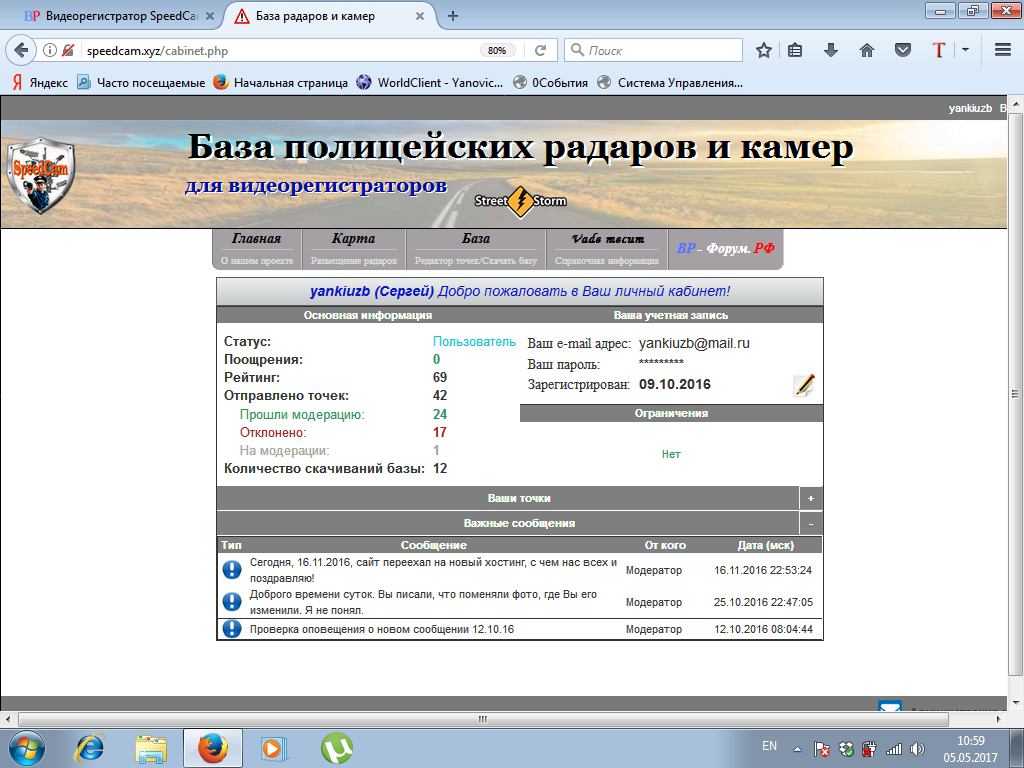Go to the browser home page

point(867,50)
